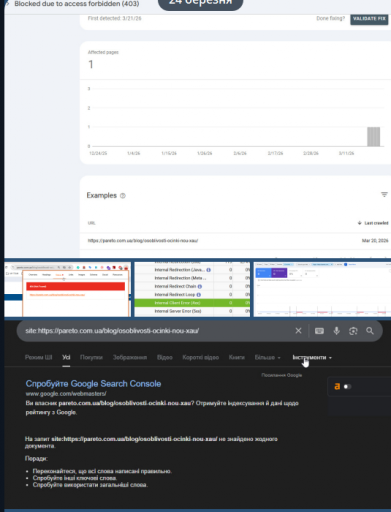
Task: Click the www.google.com/webmasters/ URL
Action: [x=66, y=394]
